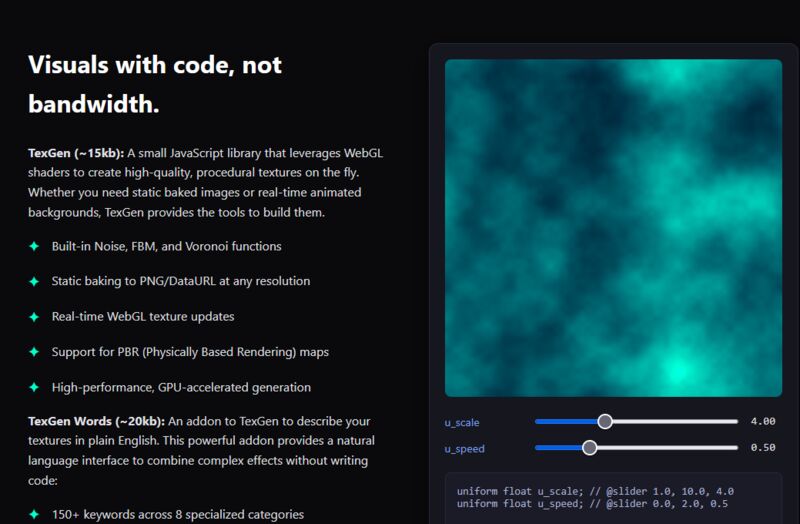
Task: Click the bold 'TexGen (~15kb):' text
Action: point(76,153)
